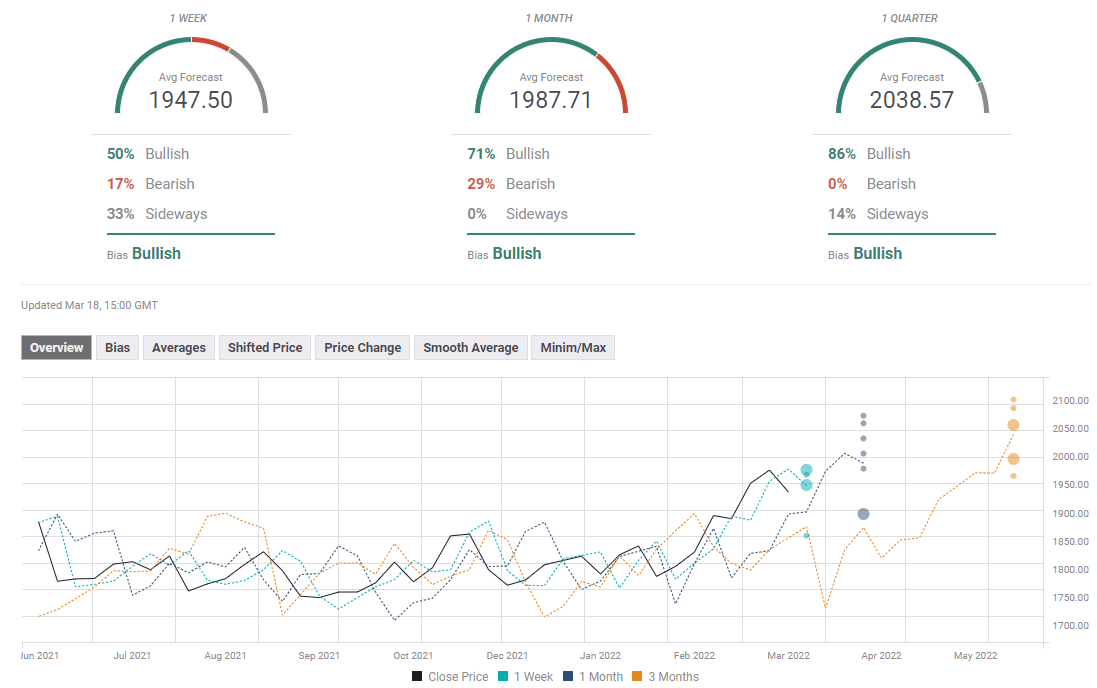
Task: Click the upper large teal forecast dot
Action: (806, 470)
